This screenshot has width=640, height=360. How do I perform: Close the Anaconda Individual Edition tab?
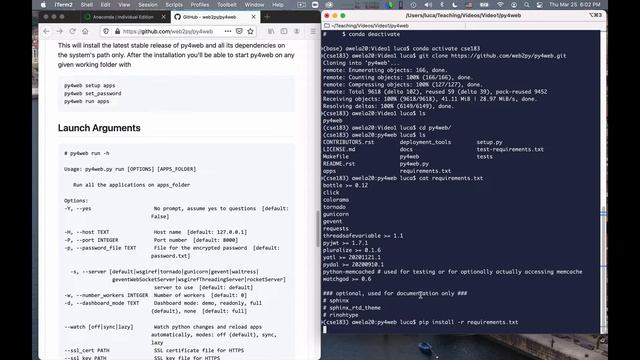(163, 17)
